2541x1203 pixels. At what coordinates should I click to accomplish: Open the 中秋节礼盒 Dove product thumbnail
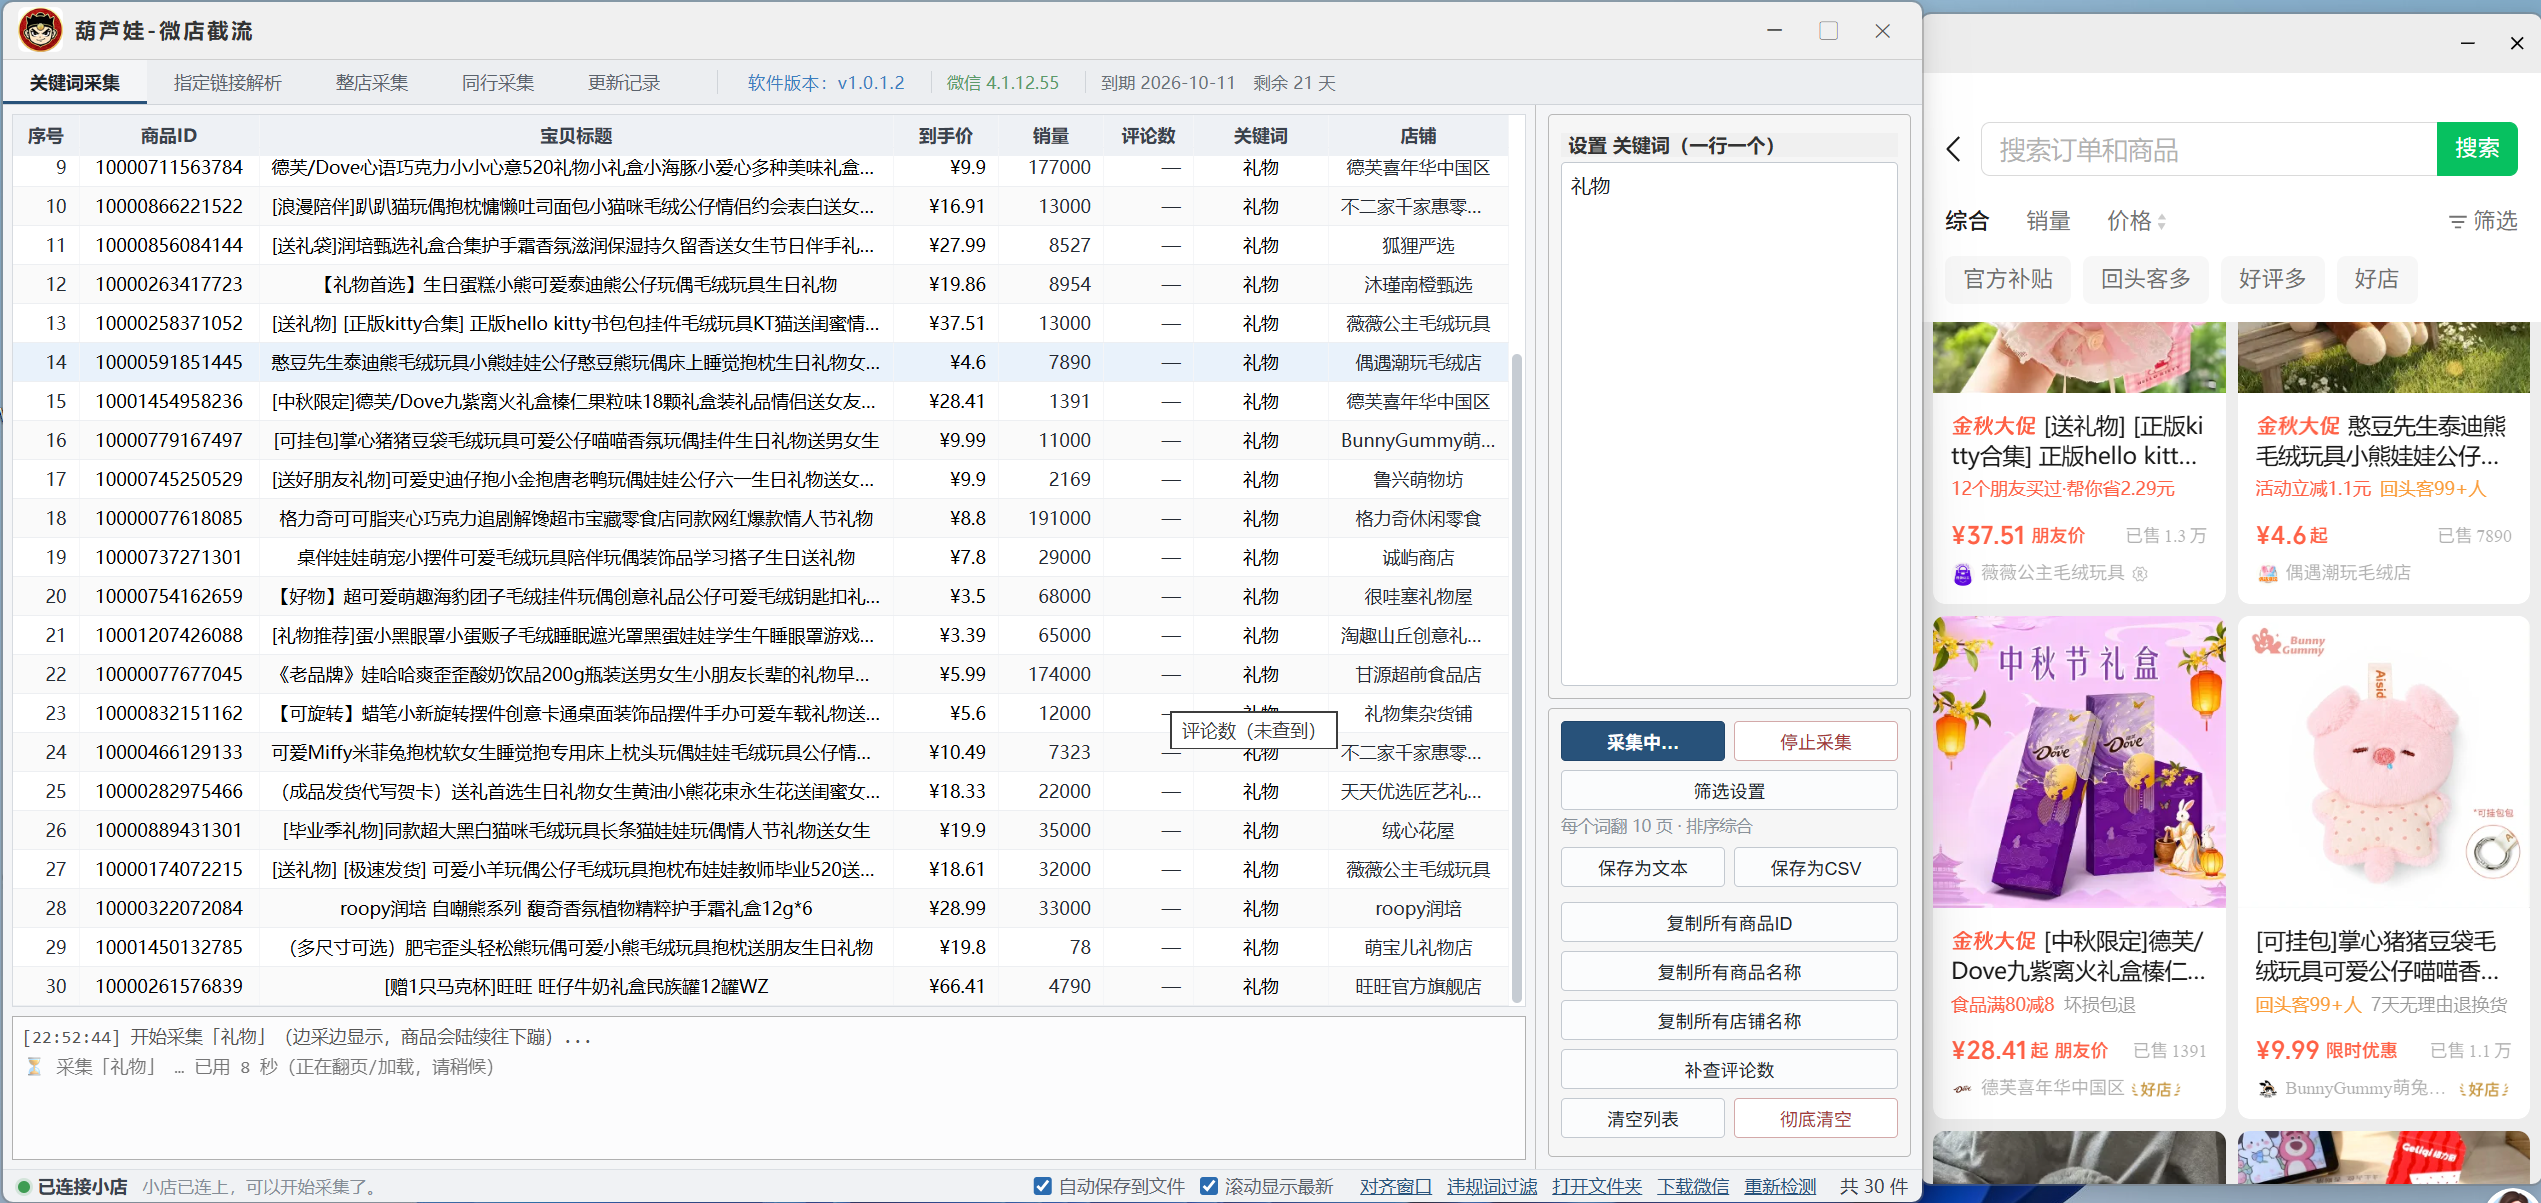2079,762
